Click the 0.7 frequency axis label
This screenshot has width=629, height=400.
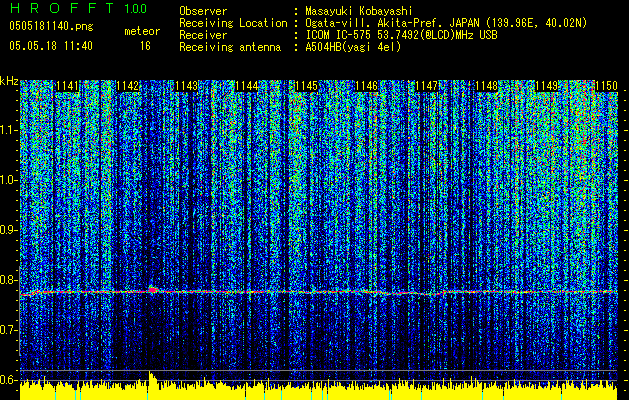click(x=9, y=330)
